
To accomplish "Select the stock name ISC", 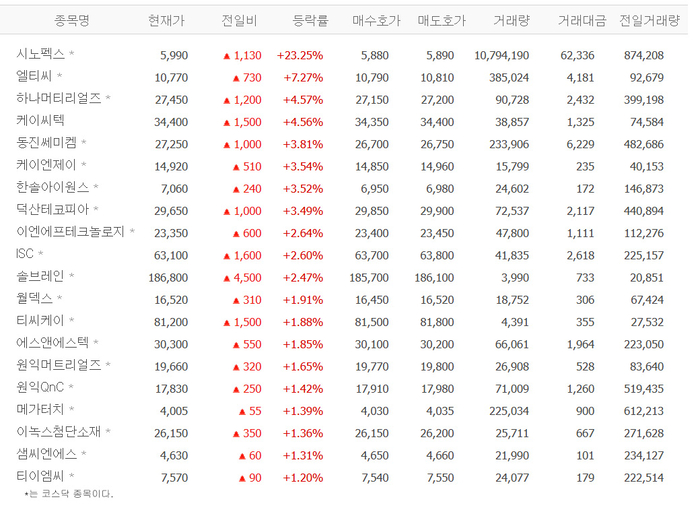I will coord(25,254).
